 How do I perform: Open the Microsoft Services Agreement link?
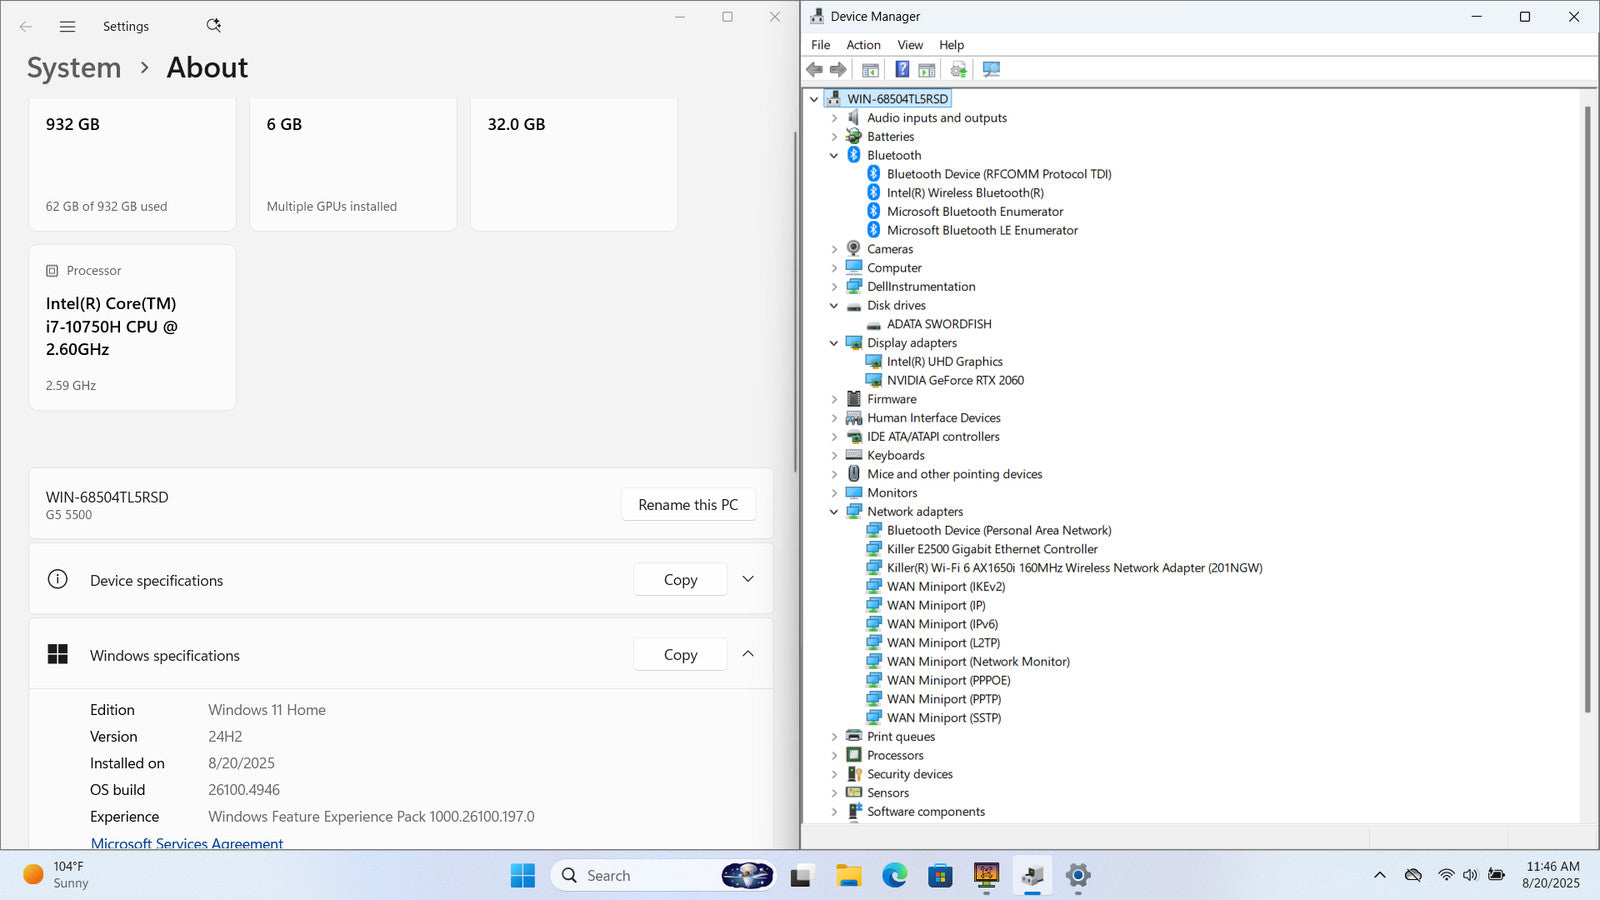click(x=187, y=843)
